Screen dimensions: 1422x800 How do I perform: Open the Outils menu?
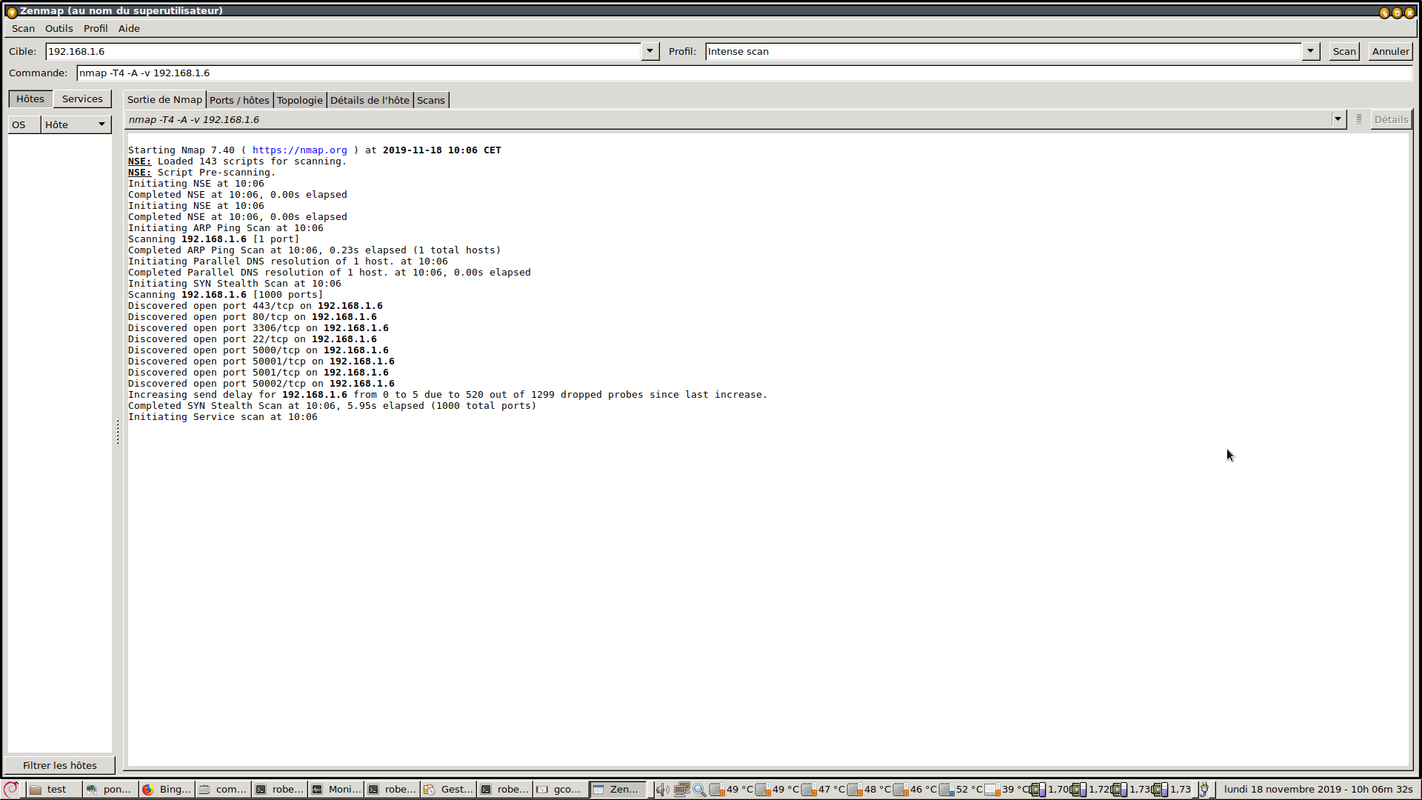tap(59, 28)
